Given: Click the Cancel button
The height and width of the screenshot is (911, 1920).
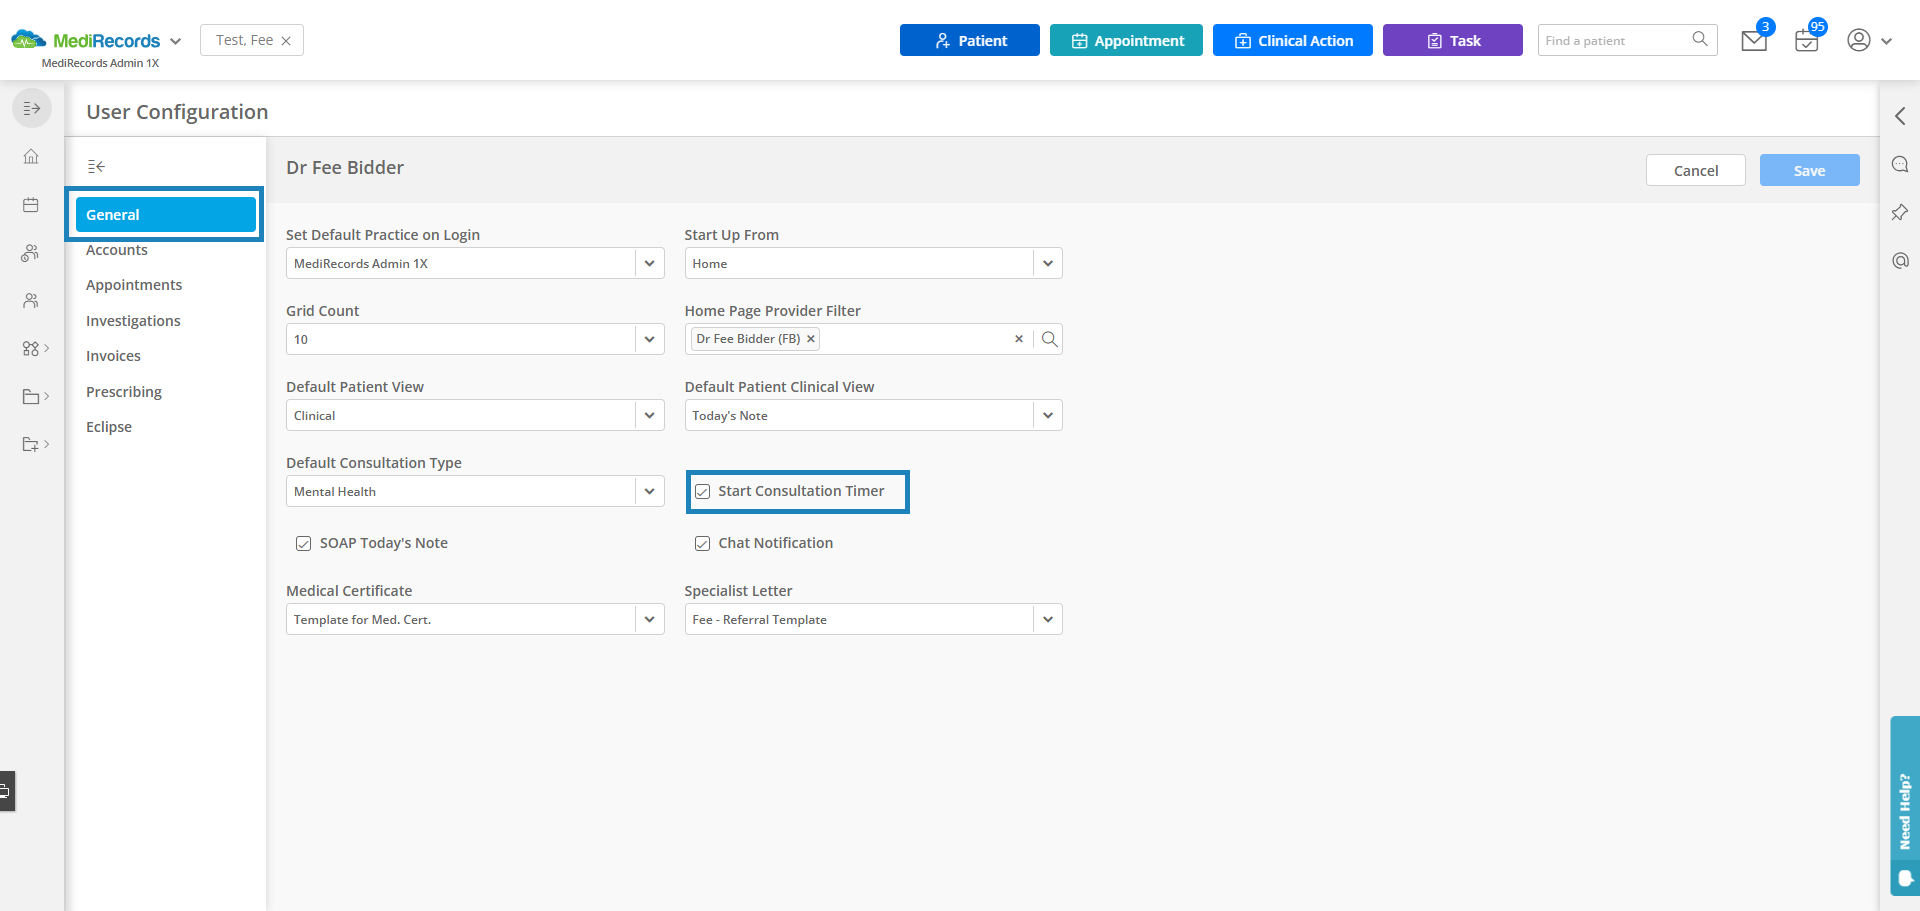Looking at the screenshot, I should click(1696, 170).
